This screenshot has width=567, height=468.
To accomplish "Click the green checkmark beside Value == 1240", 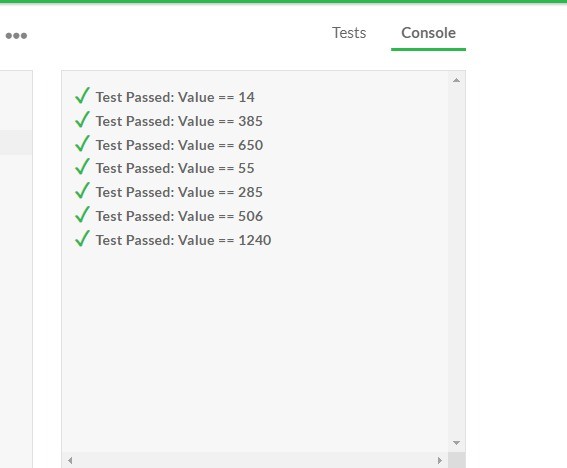I will tap(82, 239).
